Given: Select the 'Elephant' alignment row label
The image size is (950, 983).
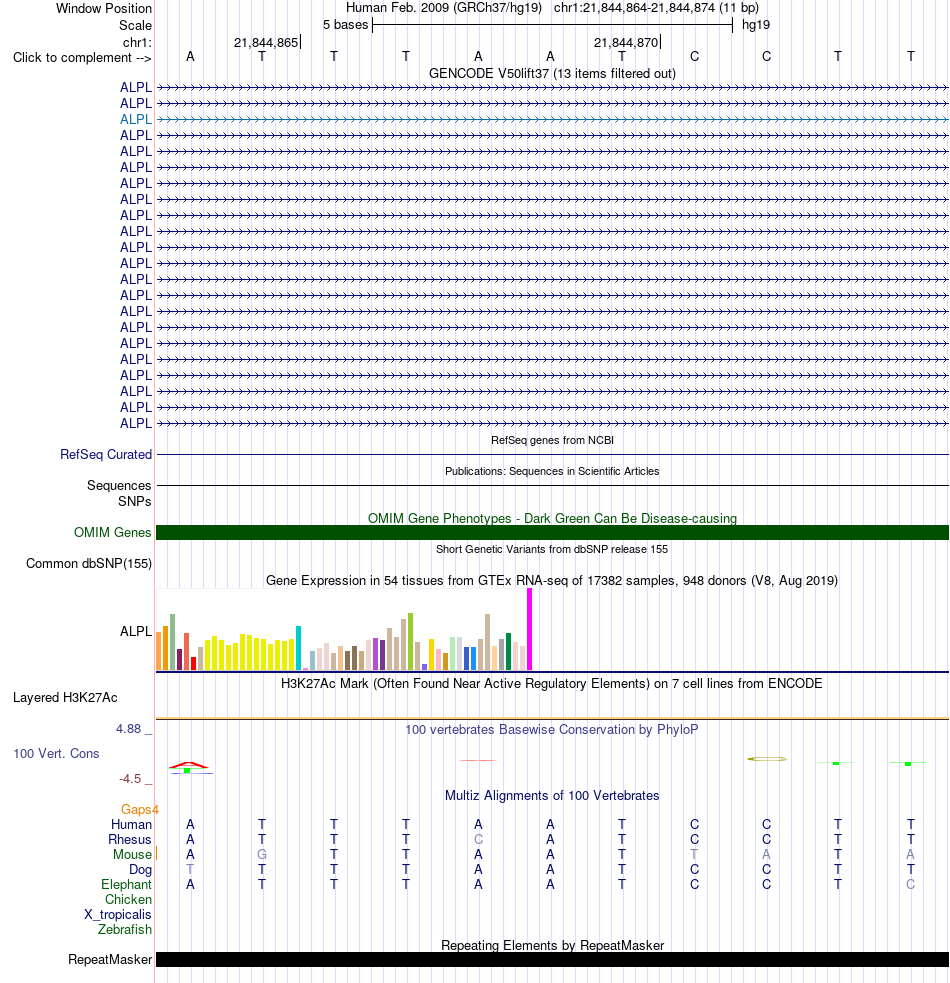Looking at the screenshot, I should point(127,885).
